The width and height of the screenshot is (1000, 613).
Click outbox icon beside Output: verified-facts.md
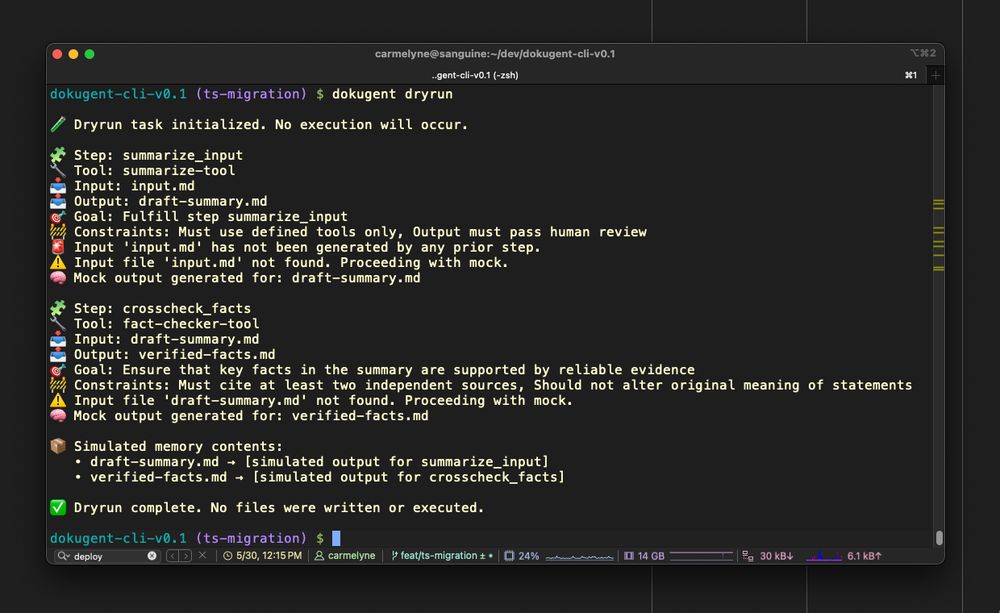coord(58,354)
